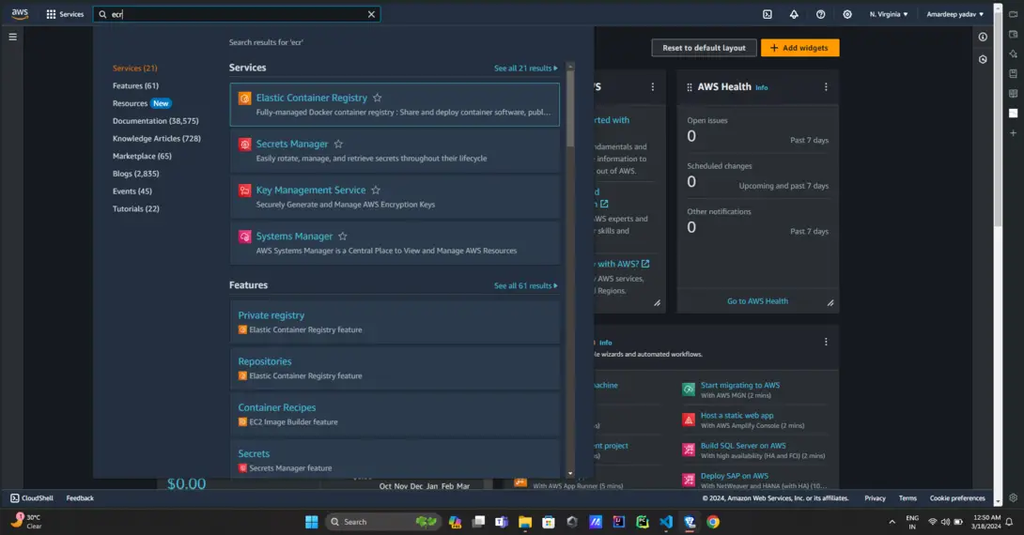Image resolution: width=1024 pixels, height=535 pixels.
Task: Favorite Secrets Manager with its star
Action: (x=338, y=144)
